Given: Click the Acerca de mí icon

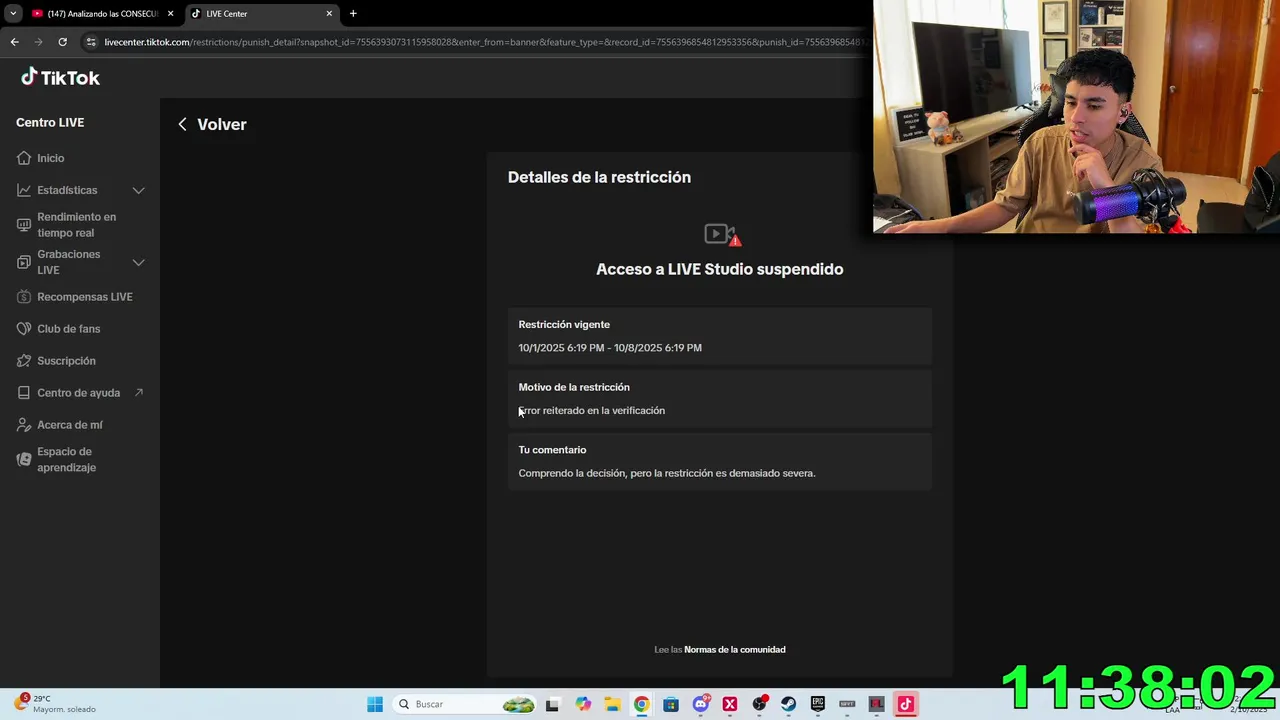Looking at the screenshot, I should (x=24, y=425).
